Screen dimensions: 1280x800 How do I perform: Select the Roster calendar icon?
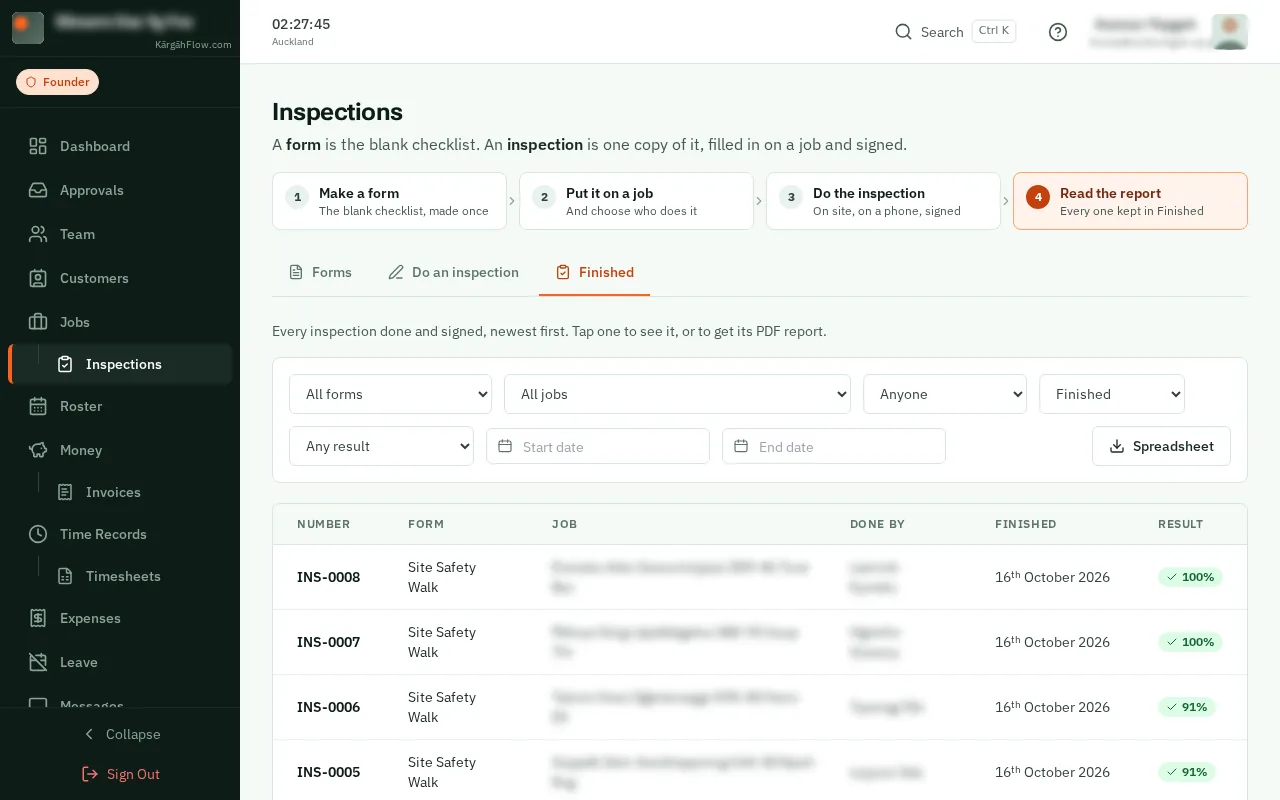coord(38,406)
